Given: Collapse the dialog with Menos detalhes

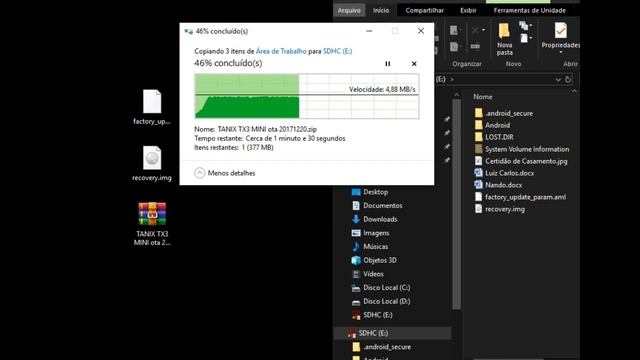Looking at the screenshot, I should pos(225,173).
